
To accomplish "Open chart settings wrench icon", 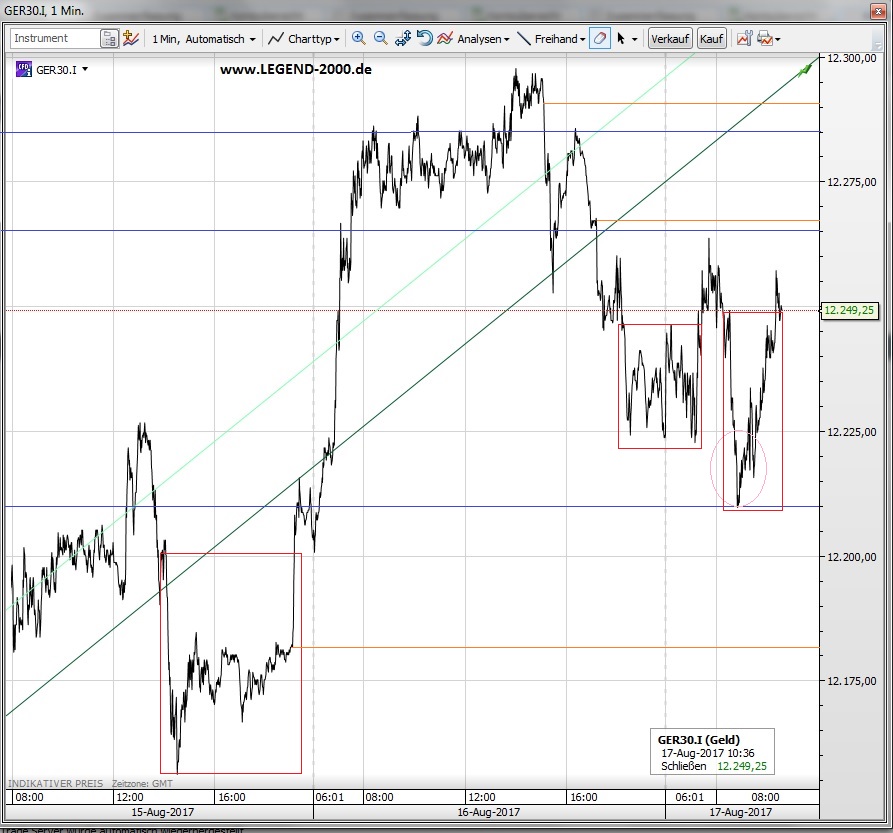I will [744, 38].
